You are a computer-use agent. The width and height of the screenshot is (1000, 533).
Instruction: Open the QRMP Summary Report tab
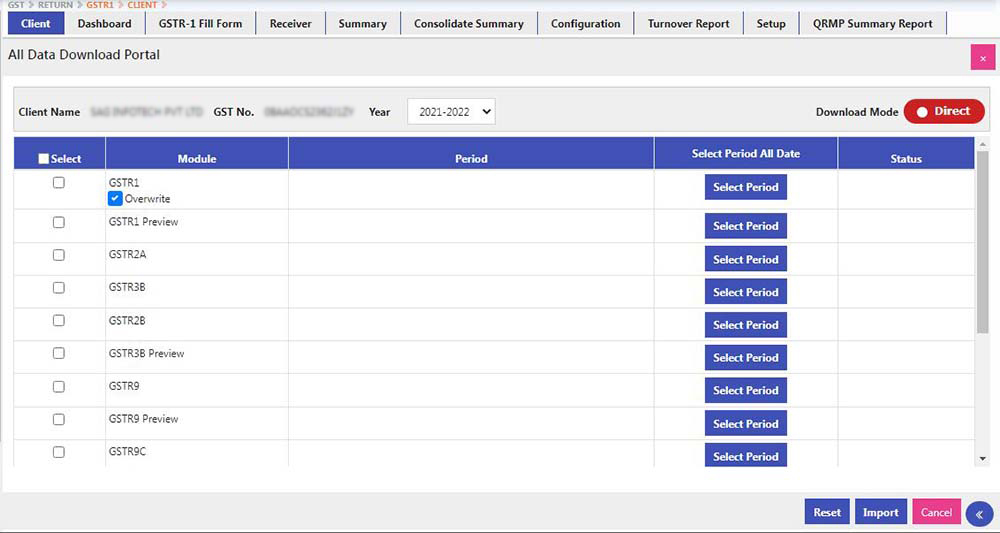coord(872,24)
